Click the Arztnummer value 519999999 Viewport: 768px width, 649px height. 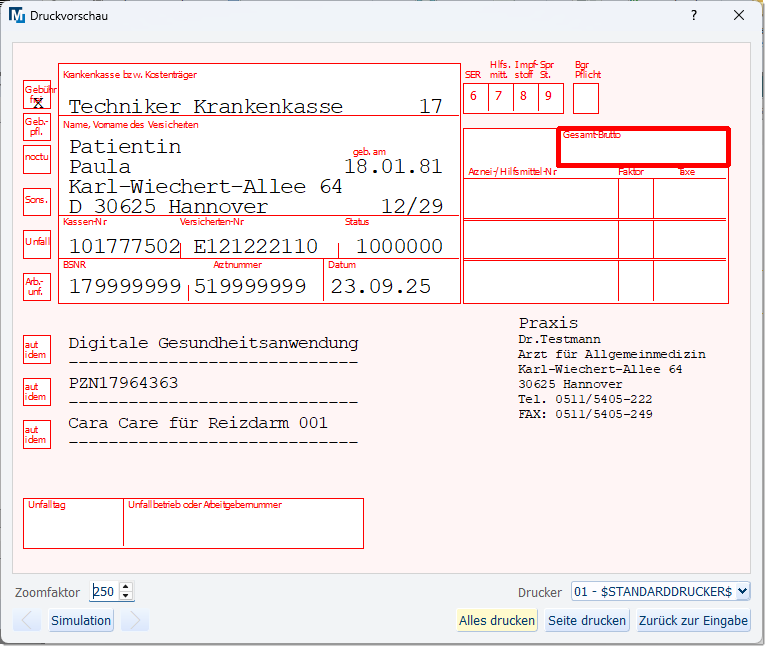(x=250, y=287)
